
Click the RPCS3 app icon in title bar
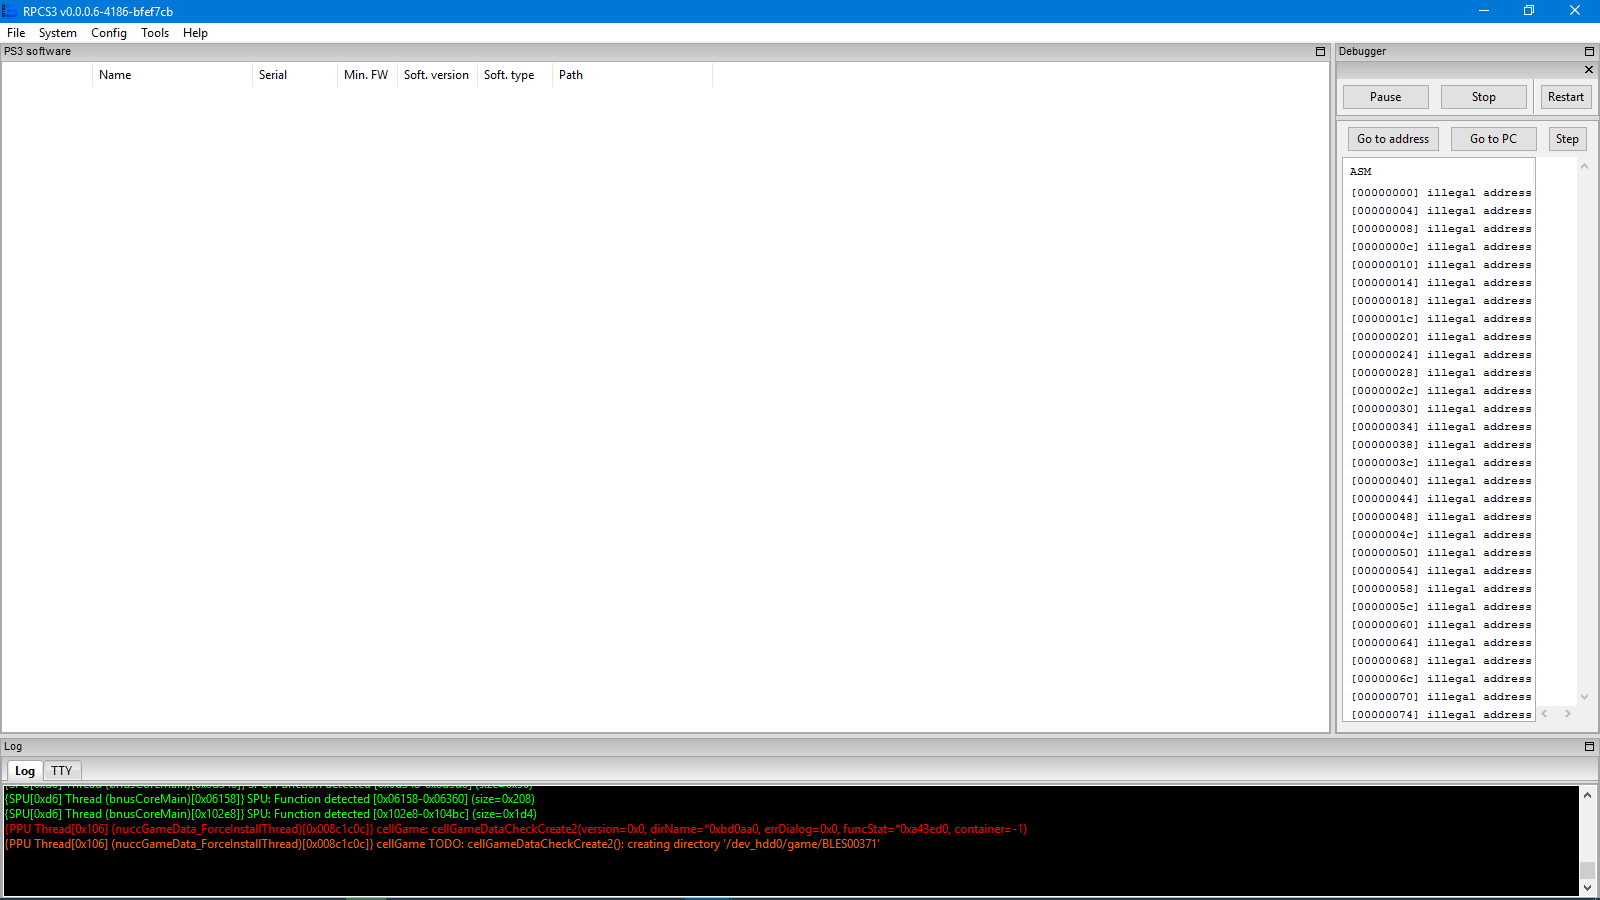pos(10,11)
